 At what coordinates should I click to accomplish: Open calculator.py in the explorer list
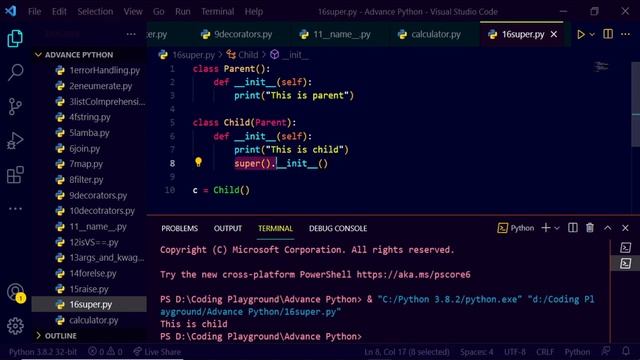point(89,320)
